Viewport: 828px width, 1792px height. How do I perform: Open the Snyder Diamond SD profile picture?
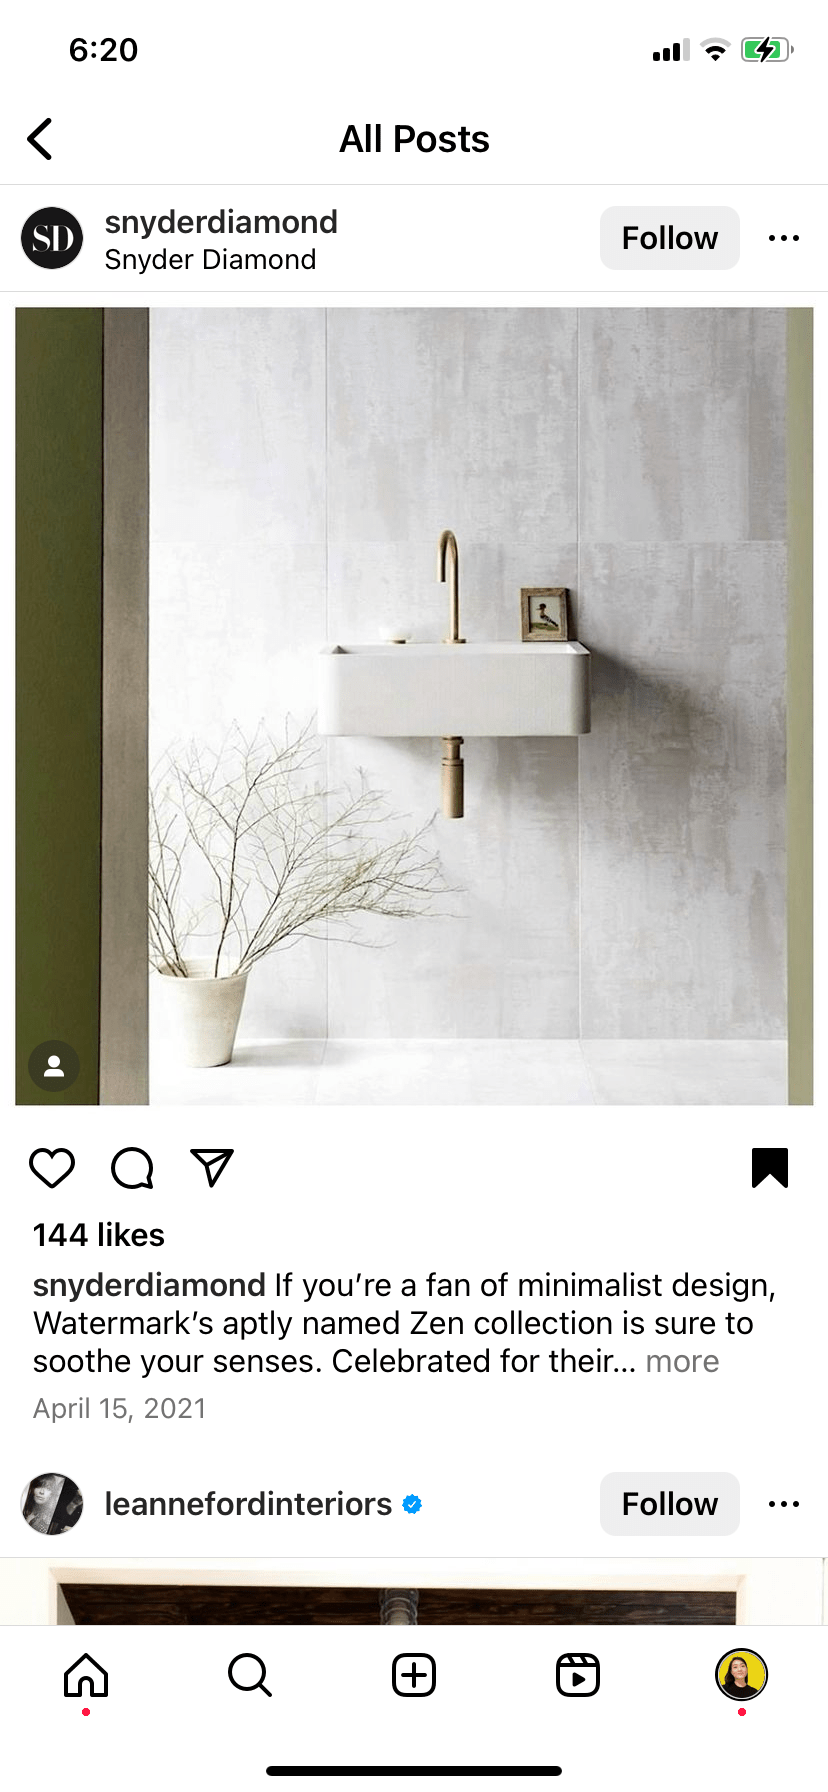pos(52,238)
